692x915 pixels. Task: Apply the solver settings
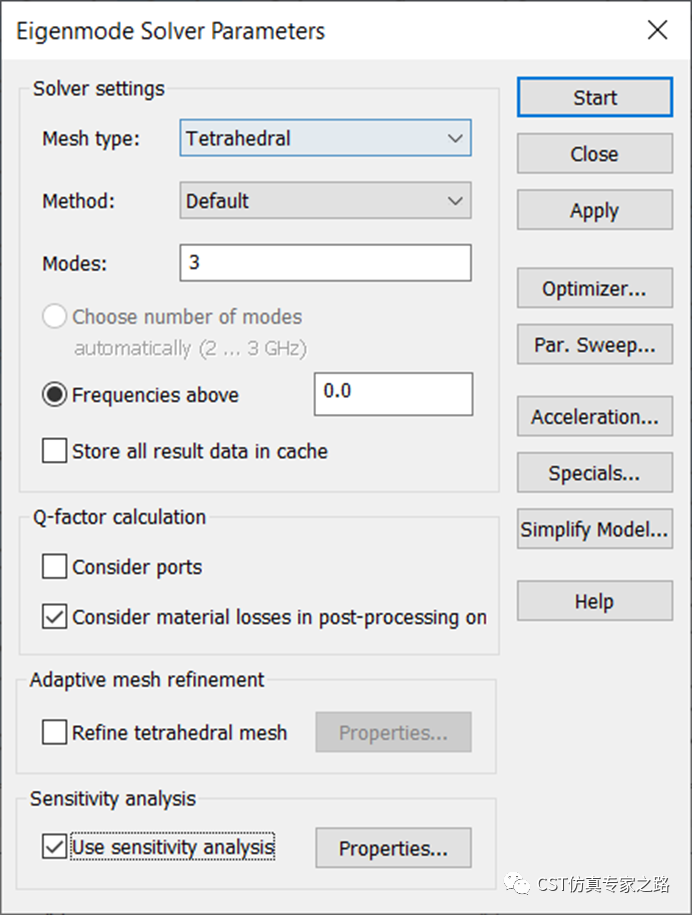tap(595, 210)
